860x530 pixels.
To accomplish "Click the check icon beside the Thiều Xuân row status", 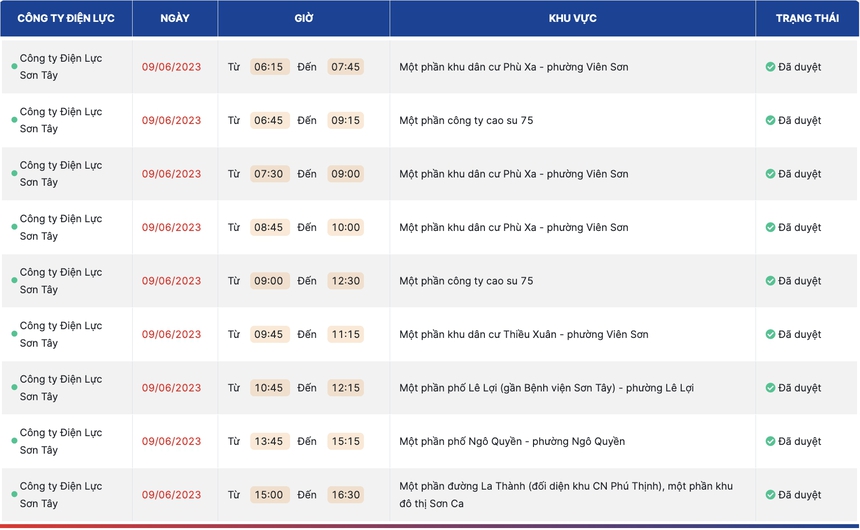I will [x=770, y=334].
